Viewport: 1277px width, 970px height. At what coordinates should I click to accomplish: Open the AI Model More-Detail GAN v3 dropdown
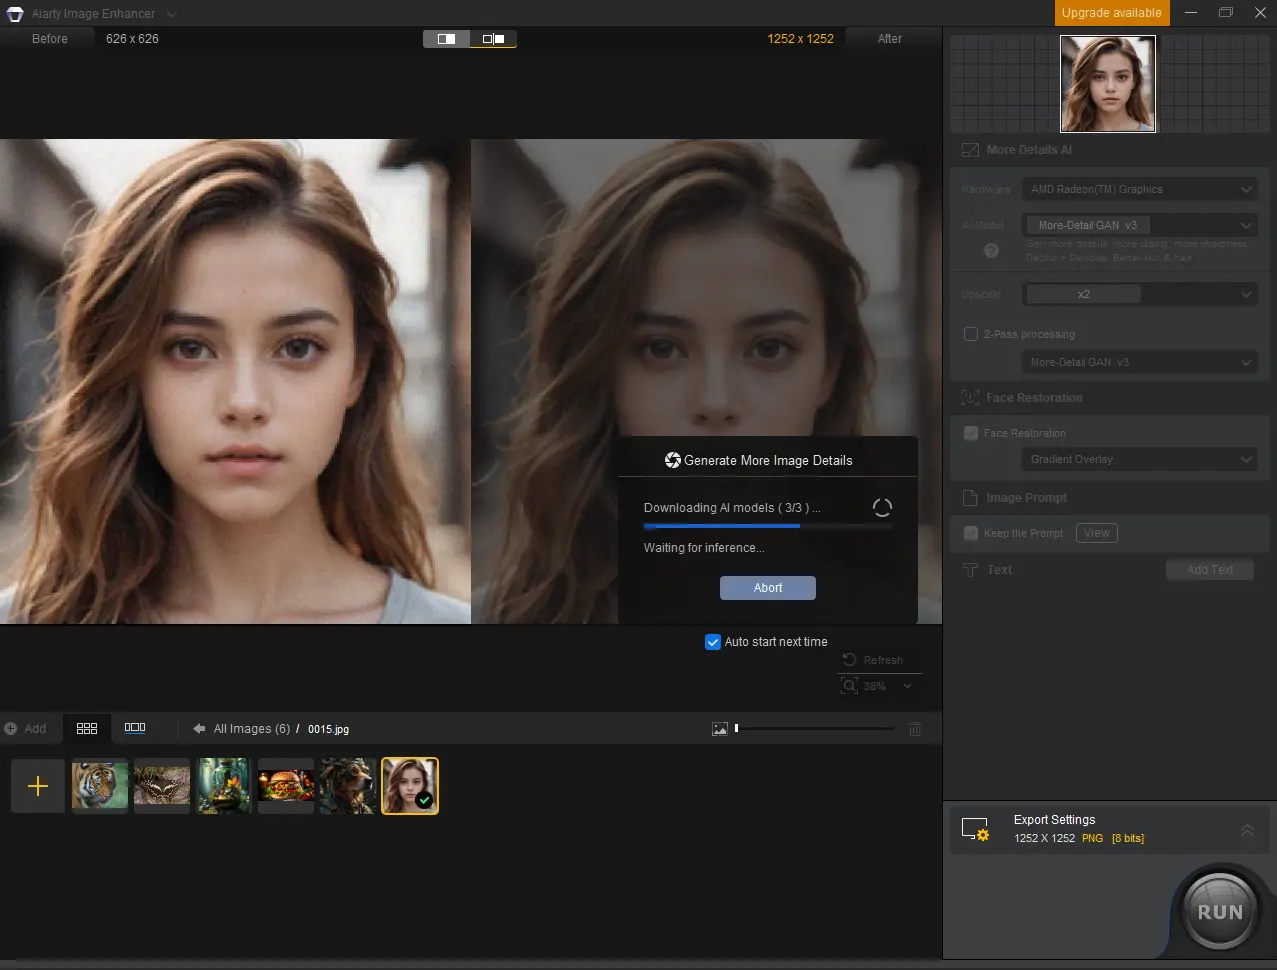coord(1139,225)
